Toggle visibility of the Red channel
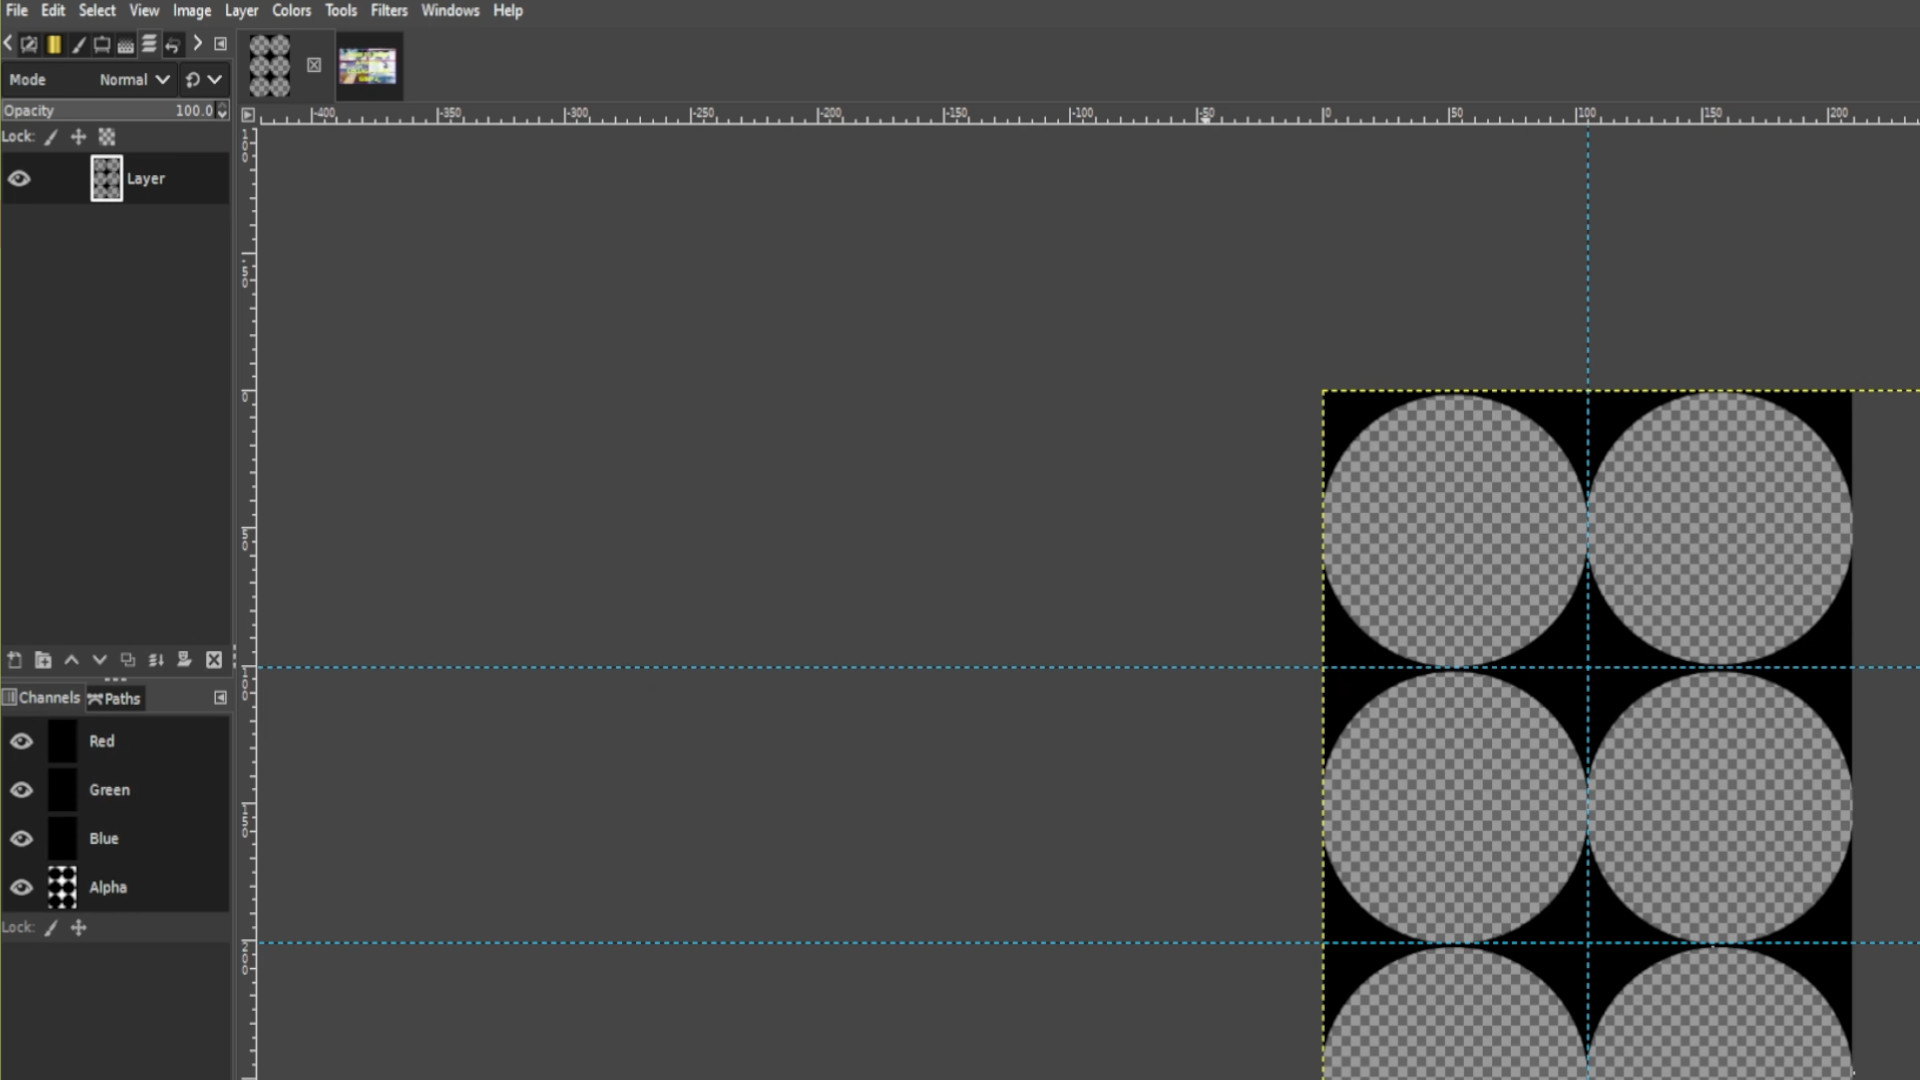The image size is (1920, 1080). point(21,741)
